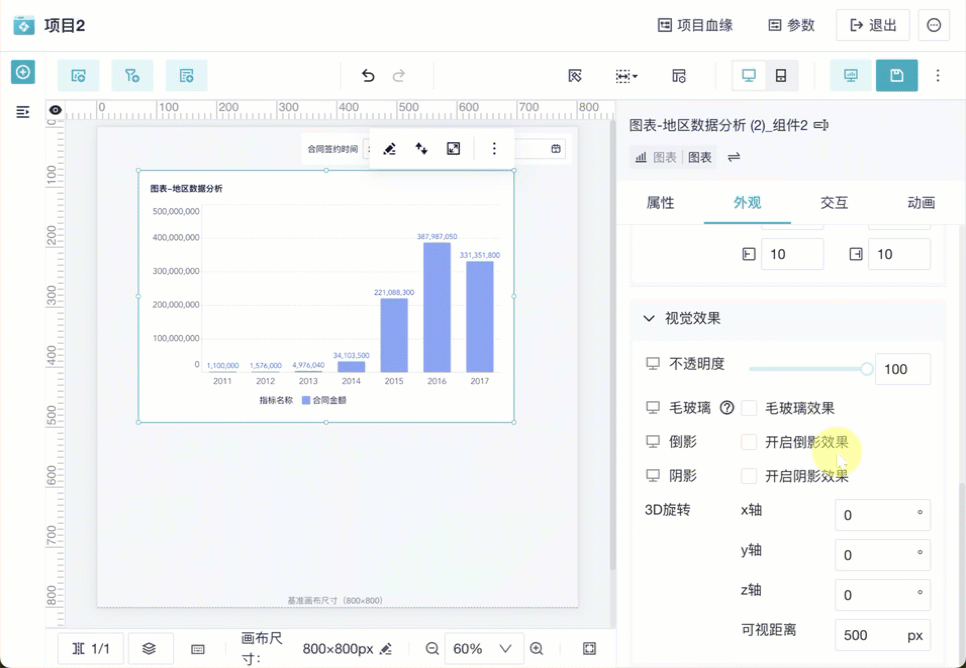Click the calendar icon in date filter
966x668 pixels.
pyautogui.click(x=556, y=149)
